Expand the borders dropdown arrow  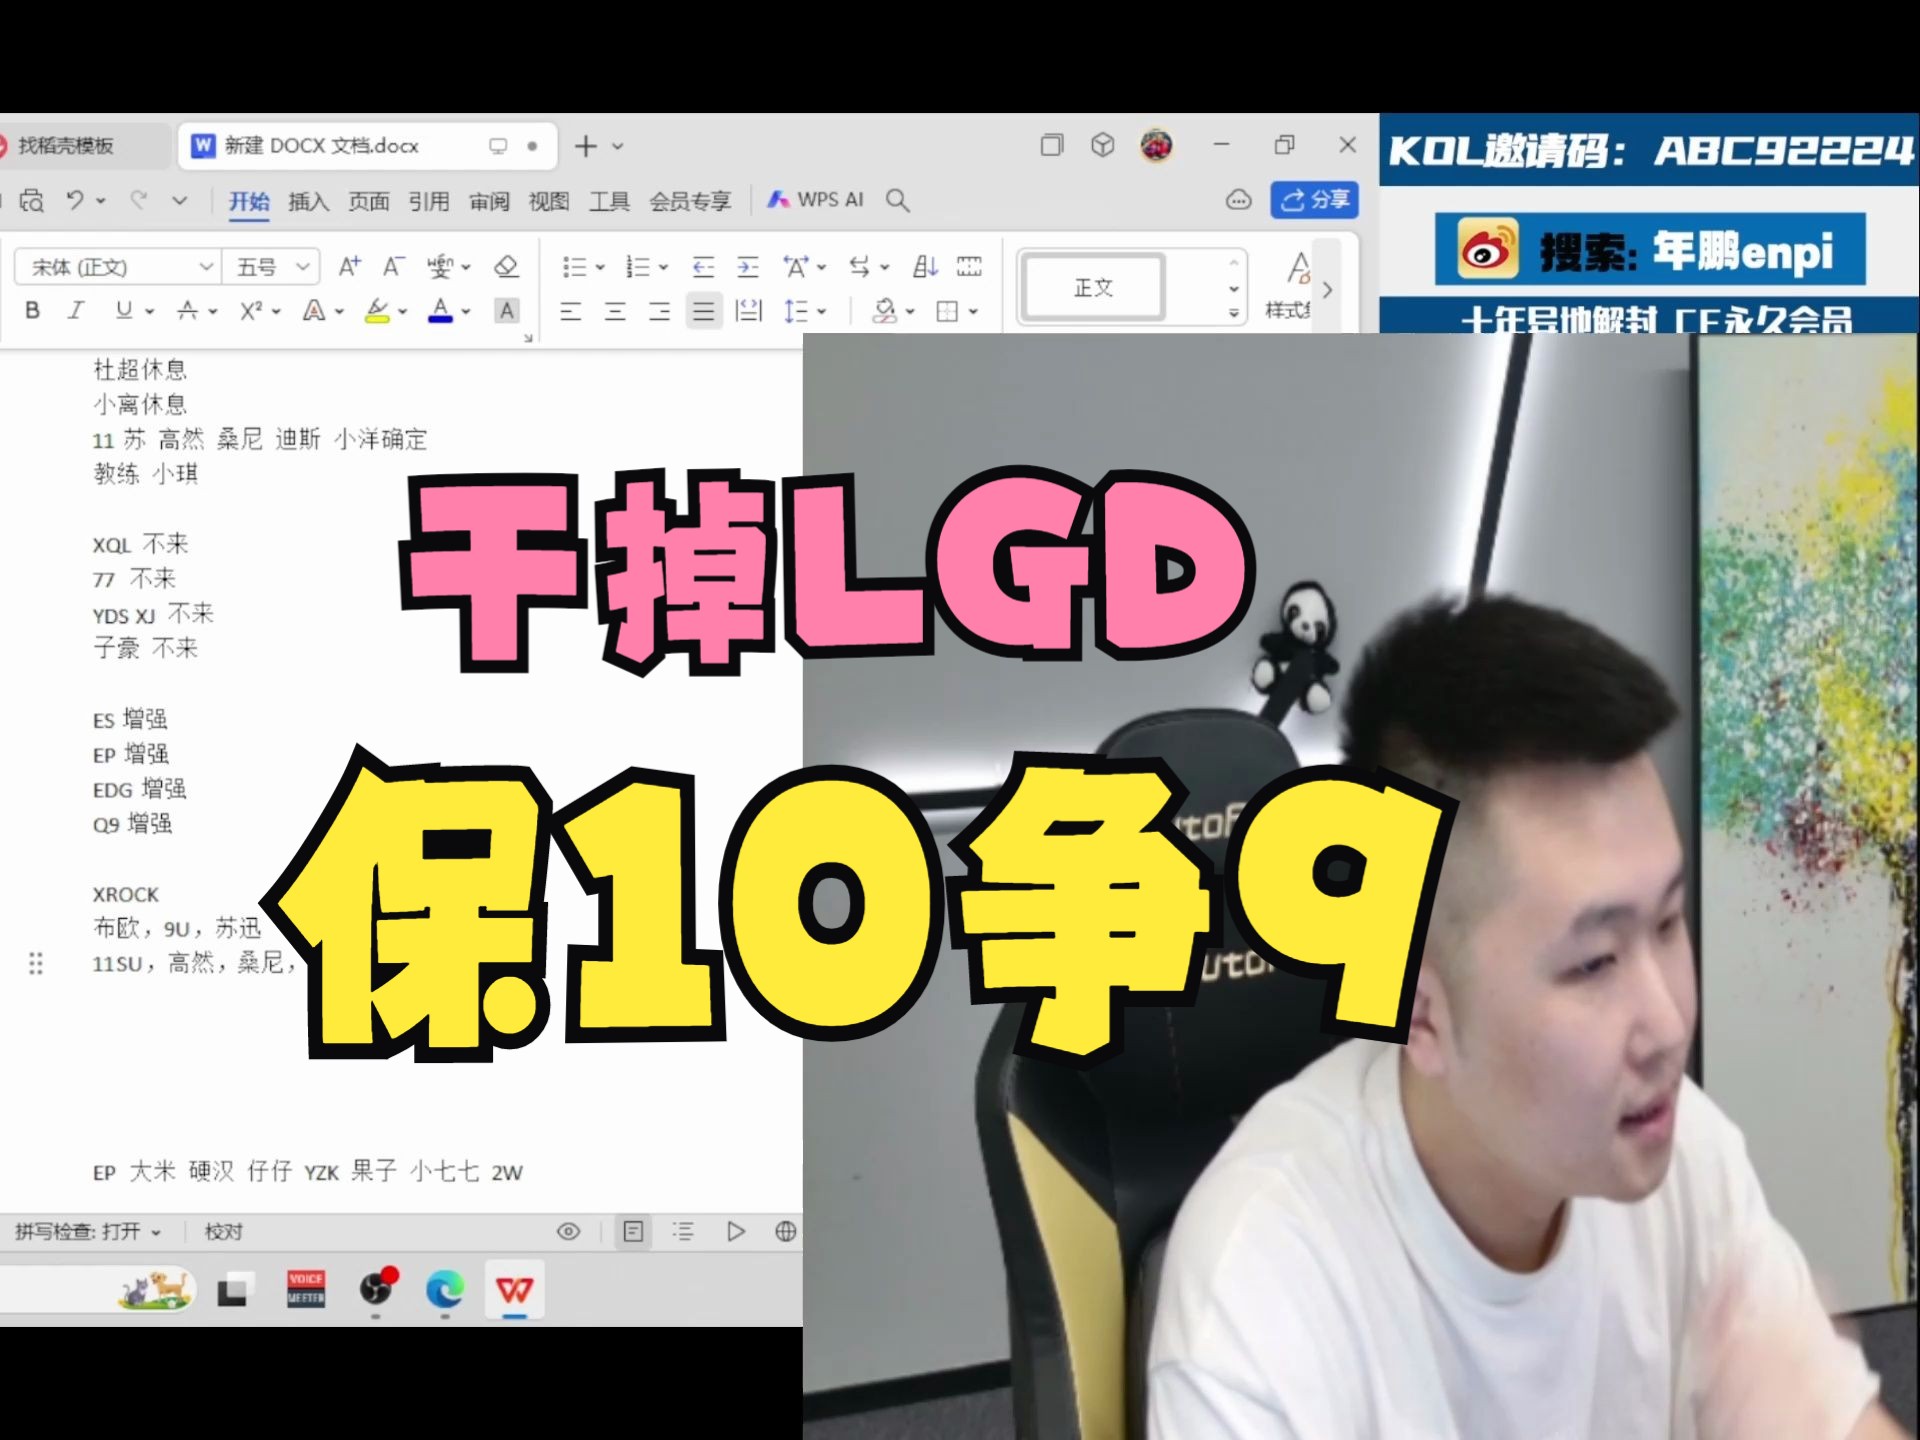coord(972,312)
